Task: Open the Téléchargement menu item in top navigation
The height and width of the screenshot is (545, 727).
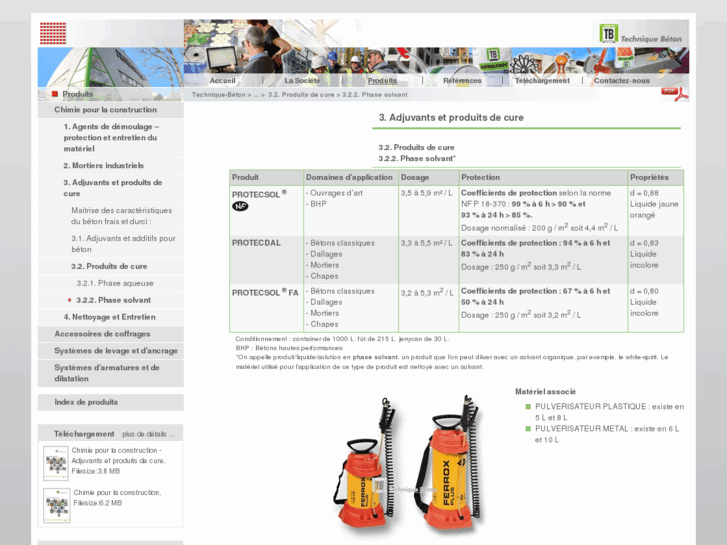Action: click(x=542, y=80)
